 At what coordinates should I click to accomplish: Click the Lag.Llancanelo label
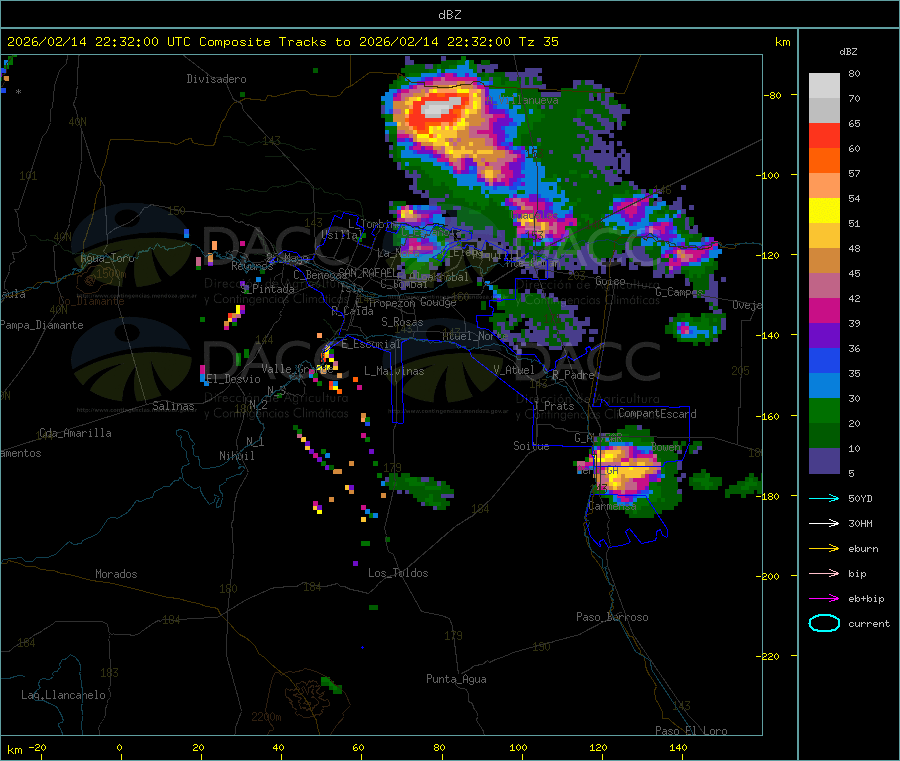point(63,695)
